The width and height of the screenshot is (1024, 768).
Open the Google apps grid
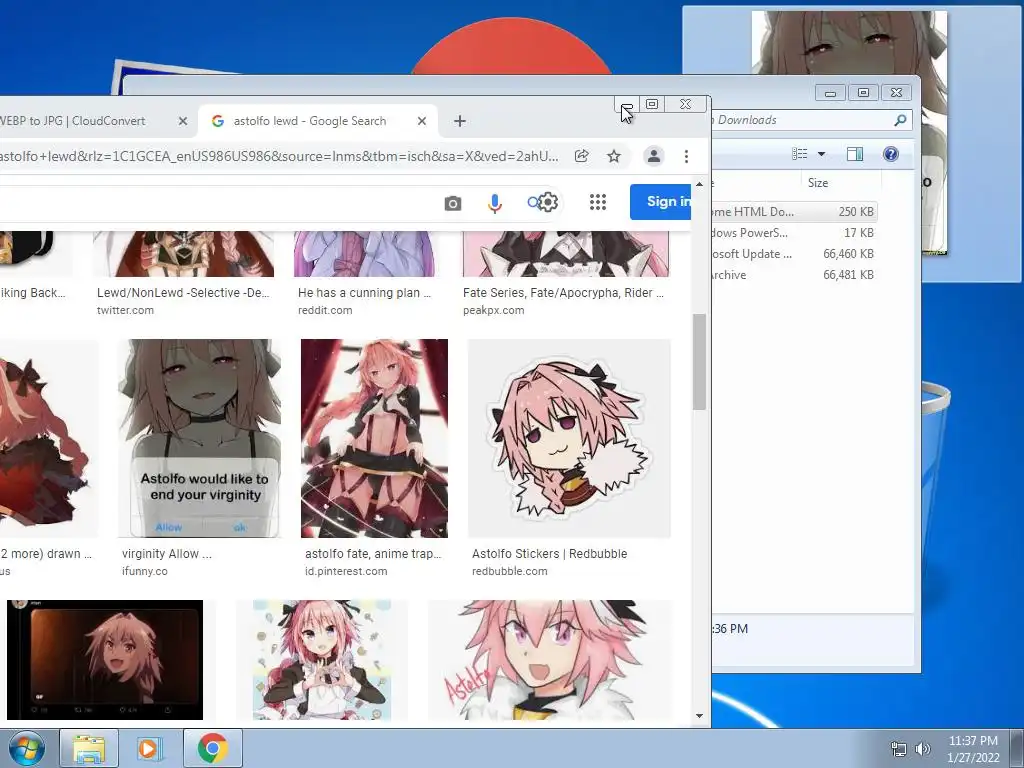(598, 202)
